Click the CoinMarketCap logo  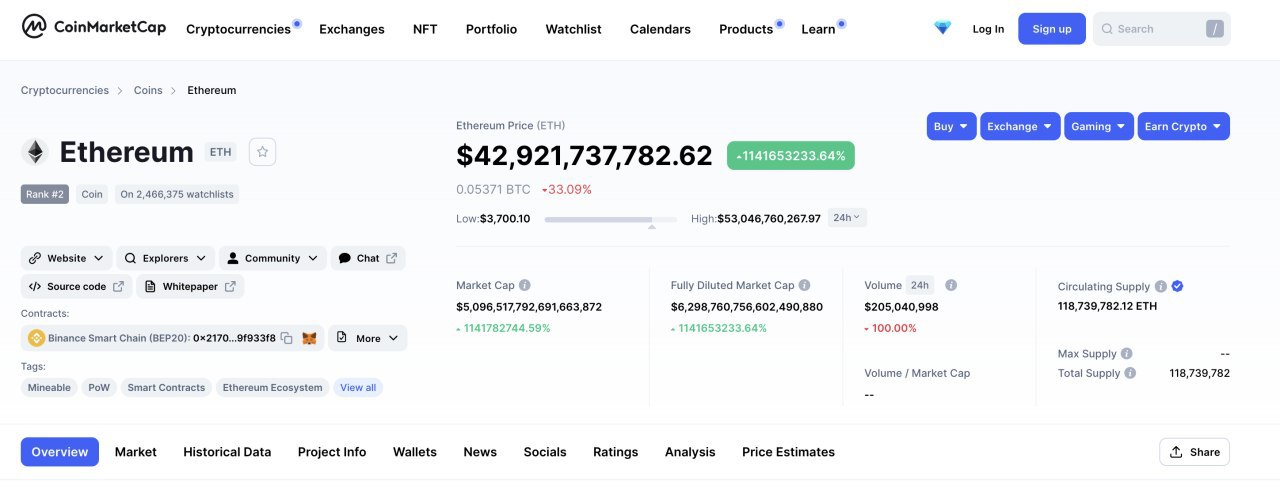pyautogui.click(x=94, y=27)
